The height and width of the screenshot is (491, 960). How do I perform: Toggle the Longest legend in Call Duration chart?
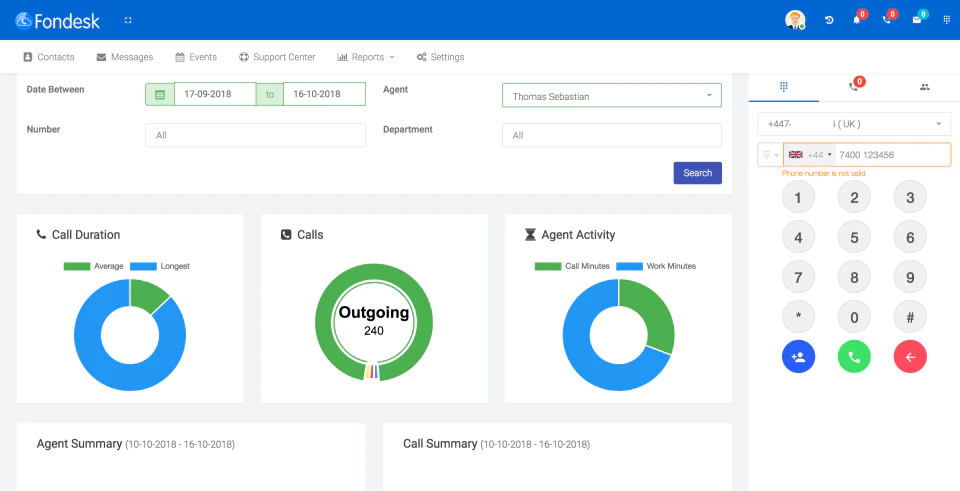tap(160, 266)
